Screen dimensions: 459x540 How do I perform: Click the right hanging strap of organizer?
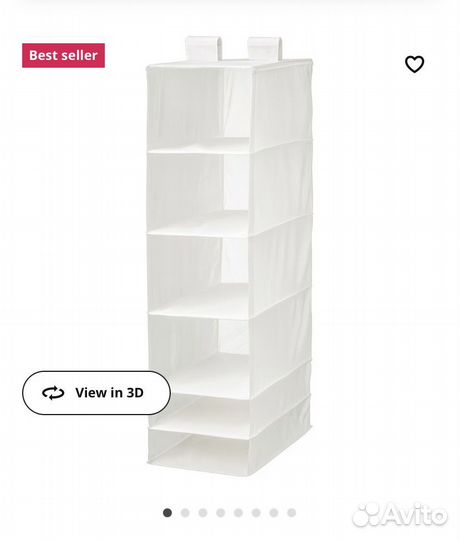[x=265, y=48]
